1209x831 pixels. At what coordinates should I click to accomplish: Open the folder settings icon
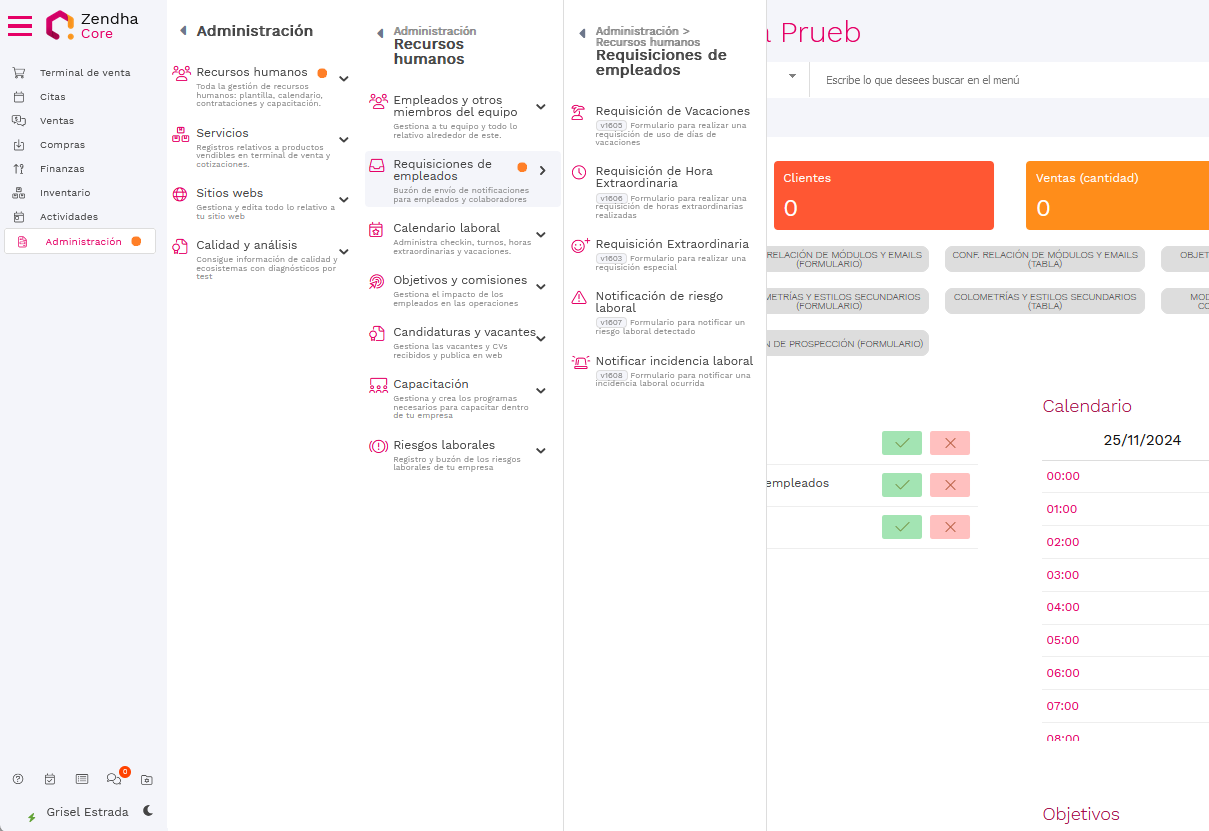click(146, 779)
